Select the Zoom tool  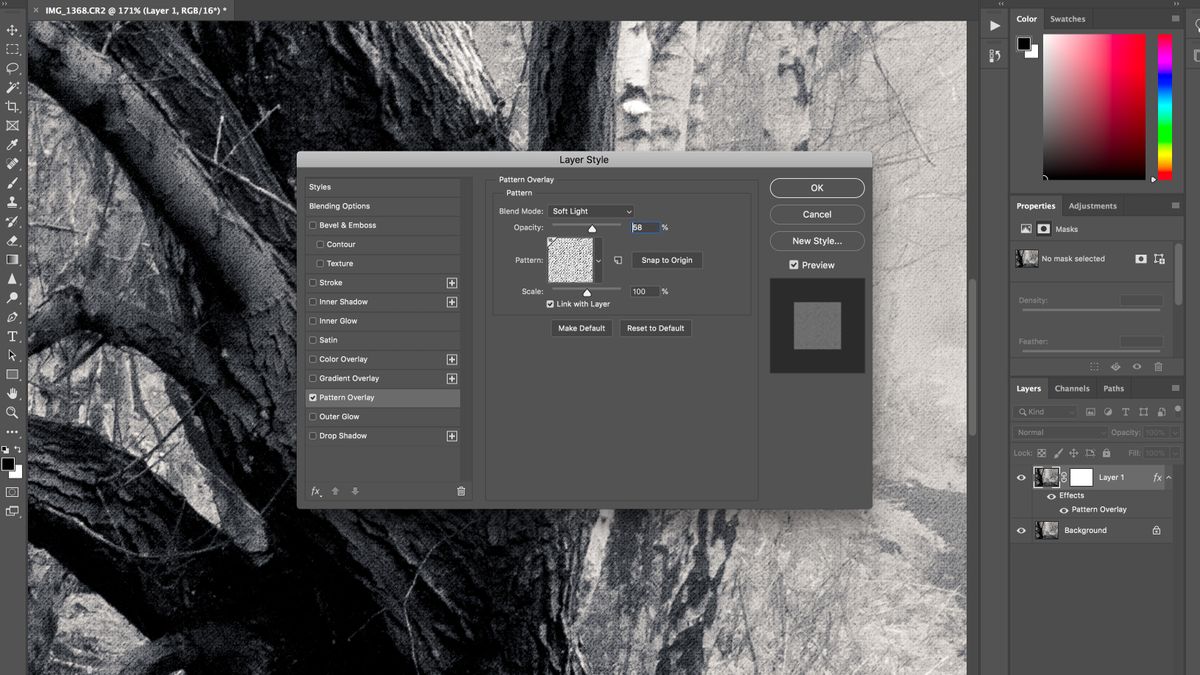tap(12, 413)
